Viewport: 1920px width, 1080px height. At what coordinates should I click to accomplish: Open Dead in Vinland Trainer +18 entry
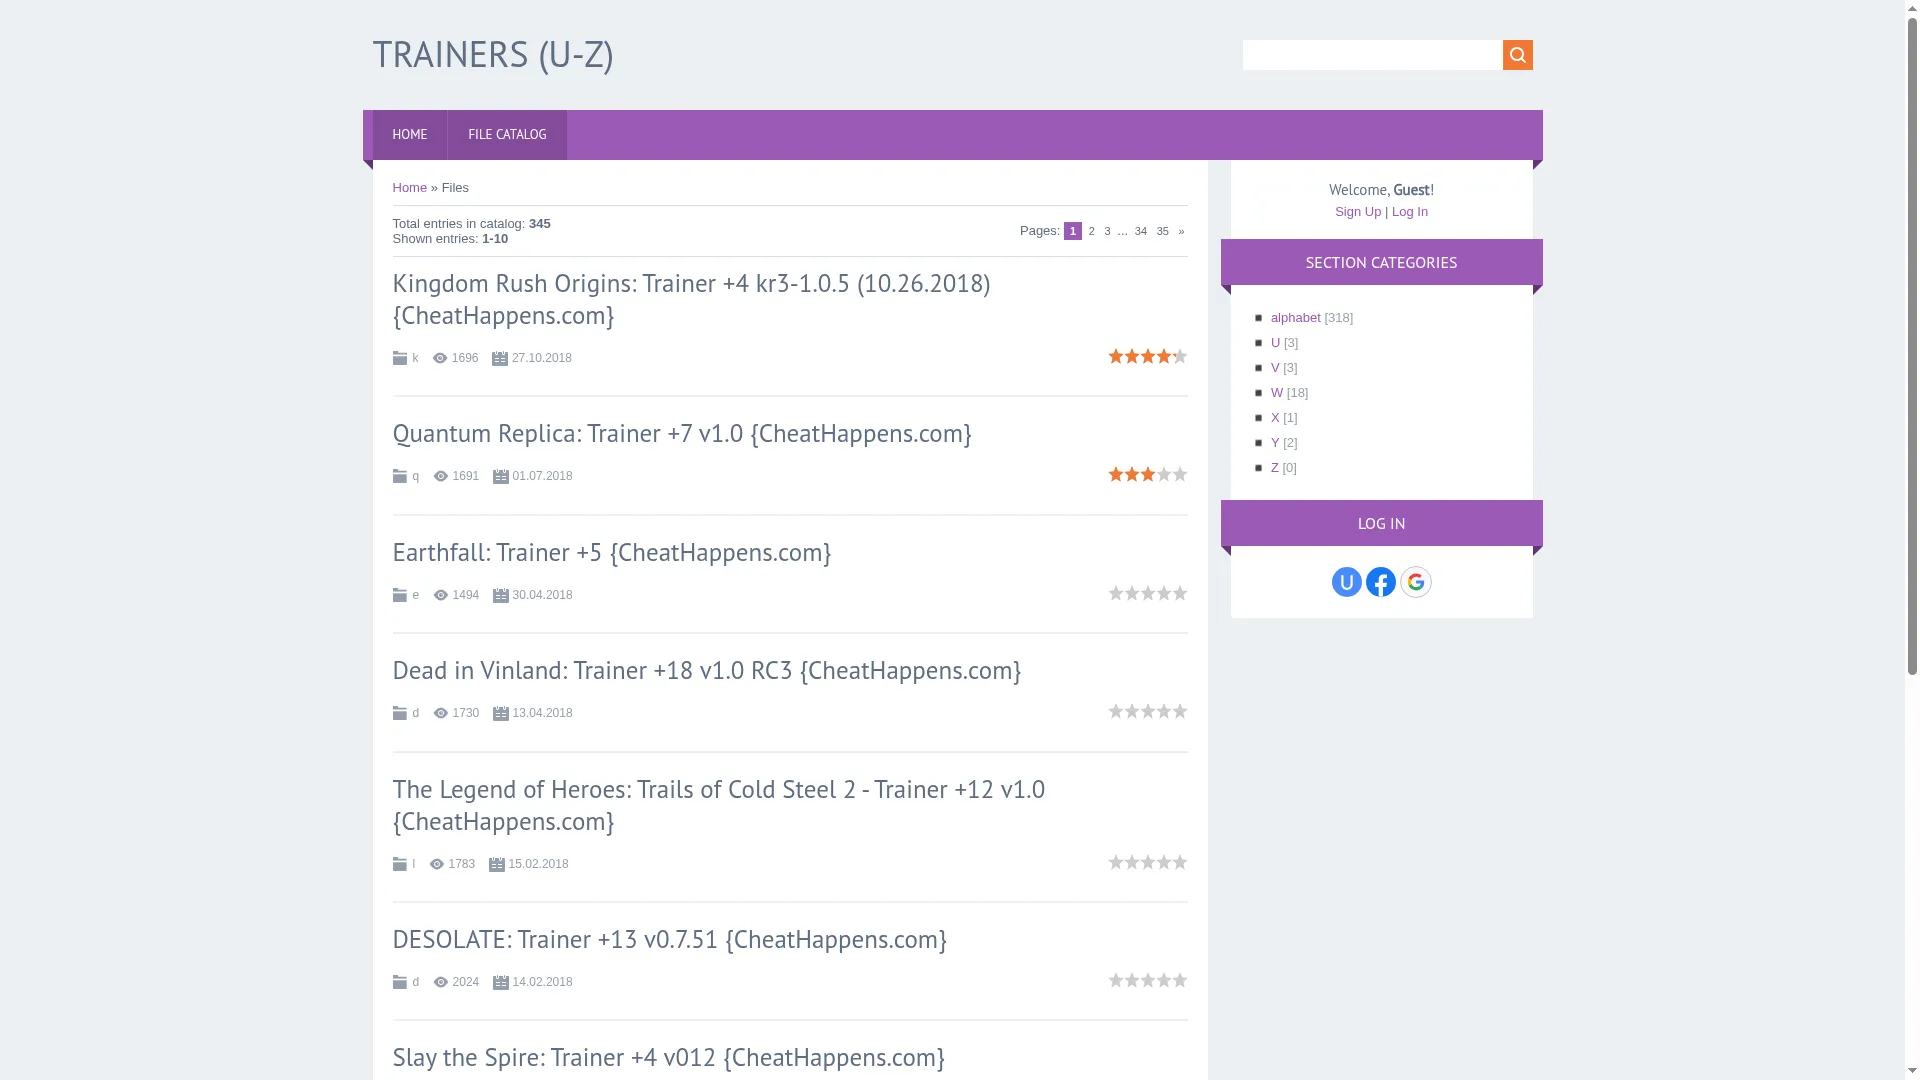[707, 671]
